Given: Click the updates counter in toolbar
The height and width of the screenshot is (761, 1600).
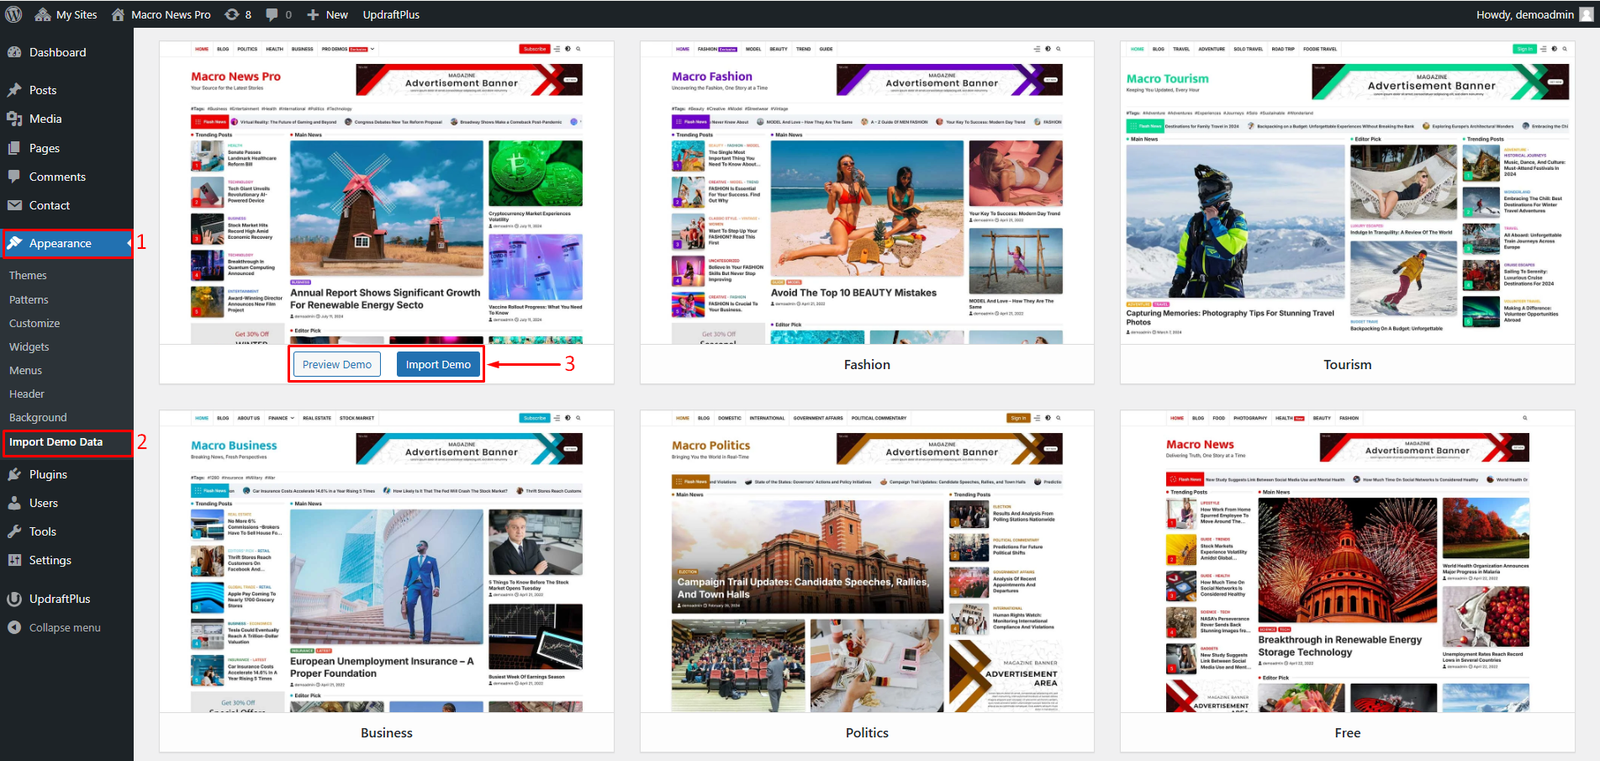Looking at the screenshot, I should 238,15.
